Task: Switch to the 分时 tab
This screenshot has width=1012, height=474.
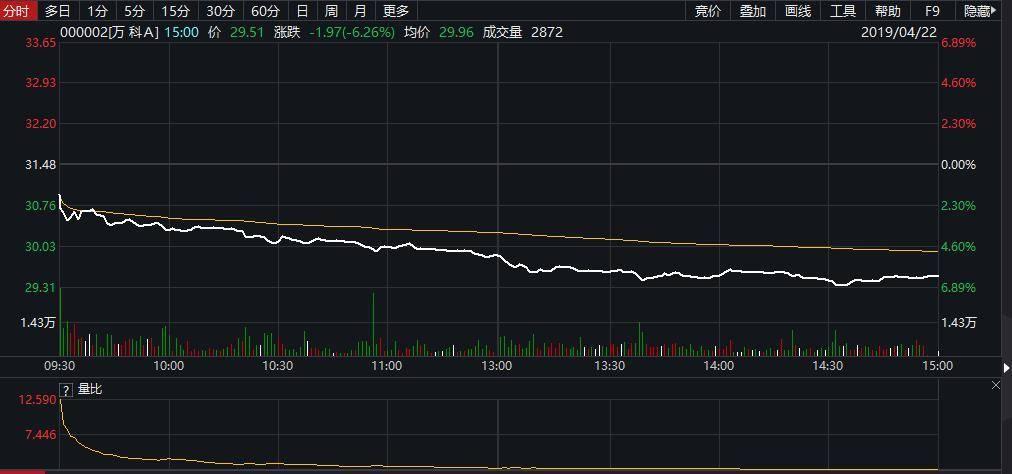Action: click(x=19, y=11)
